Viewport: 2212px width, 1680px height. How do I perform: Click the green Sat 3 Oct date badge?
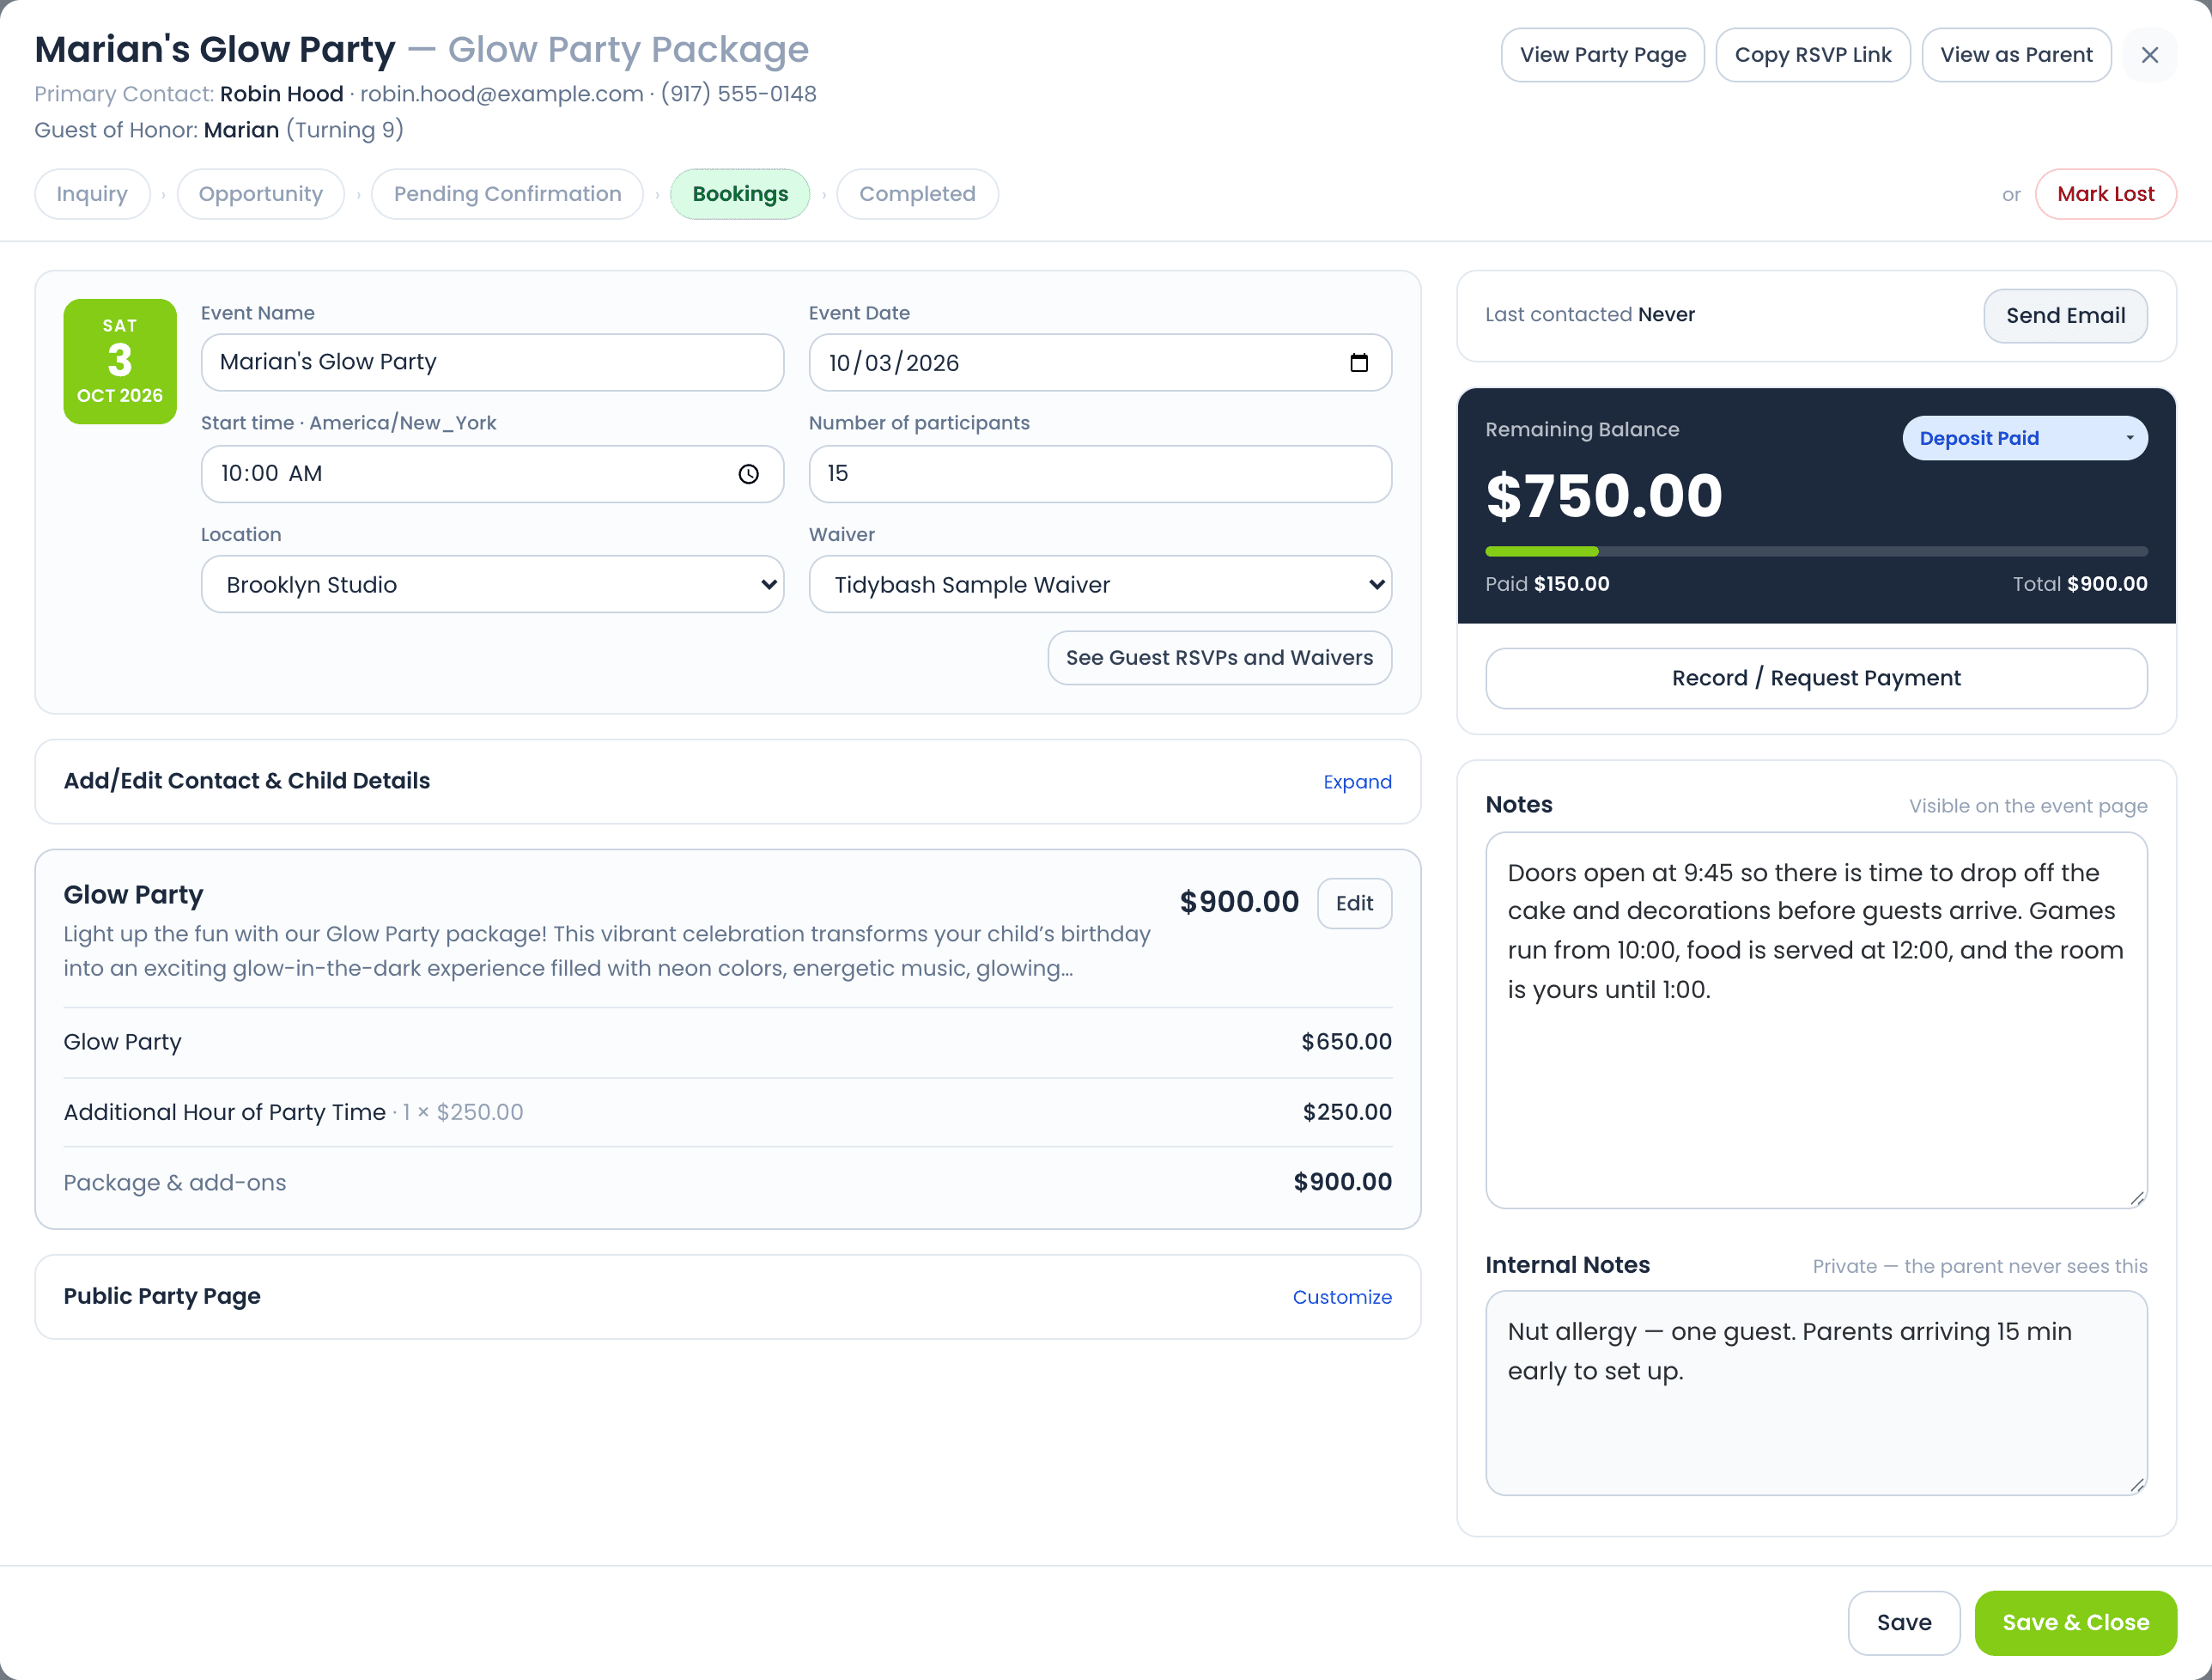pyautogui.click(x=120, y=361)
